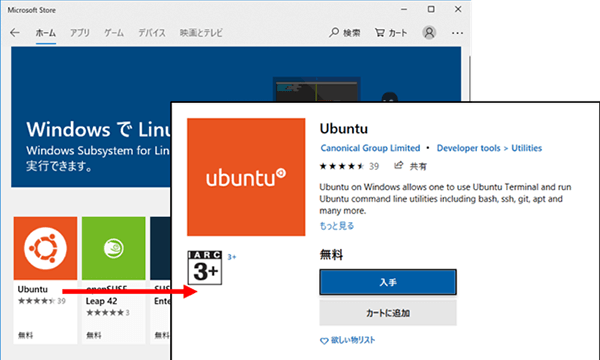Minimize the Microsoft Store window
The height and width of the screenshot is (360, 600).
404,9
